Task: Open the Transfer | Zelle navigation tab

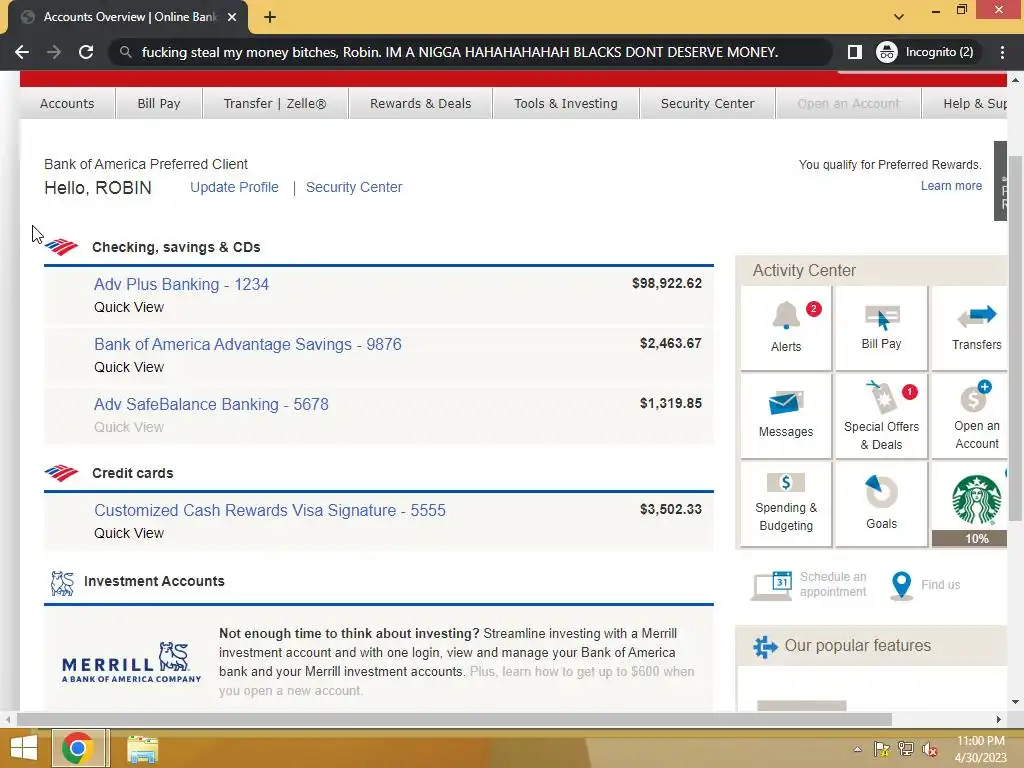Action: [x=275, y=103]
